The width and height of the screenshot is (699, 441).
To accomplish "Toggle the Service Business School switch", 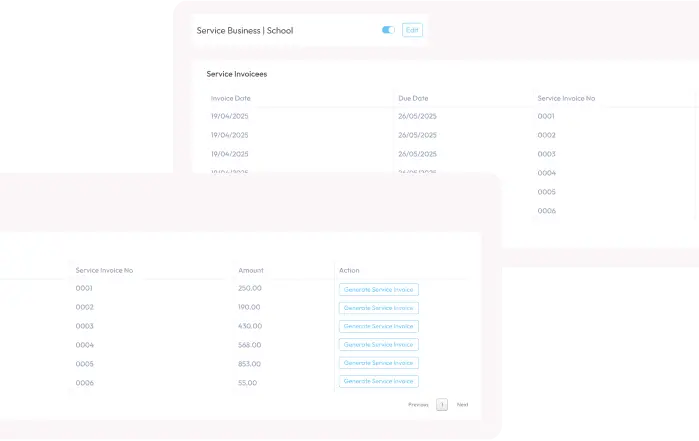I will click(388, 30).
